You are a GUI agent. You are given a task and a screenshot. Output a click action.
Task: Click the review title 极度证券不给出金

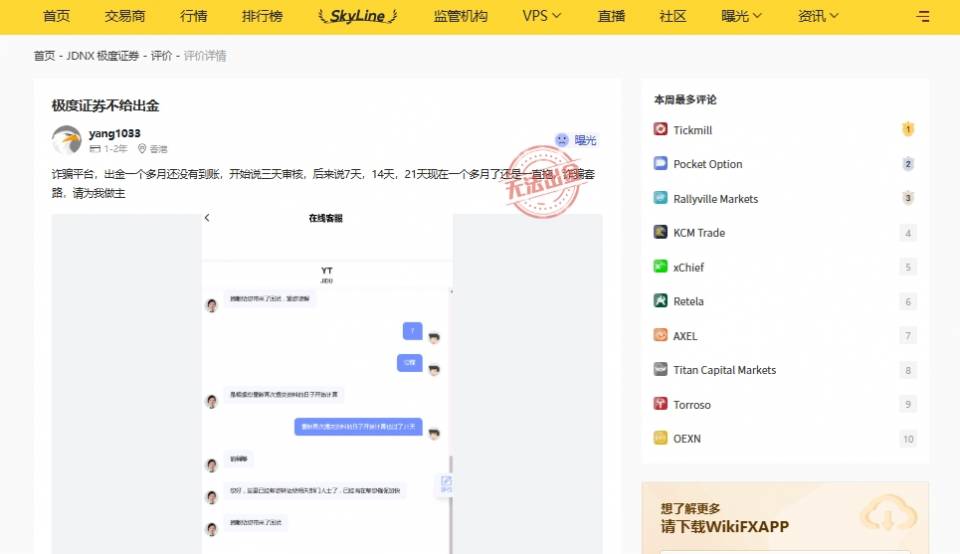105,105
